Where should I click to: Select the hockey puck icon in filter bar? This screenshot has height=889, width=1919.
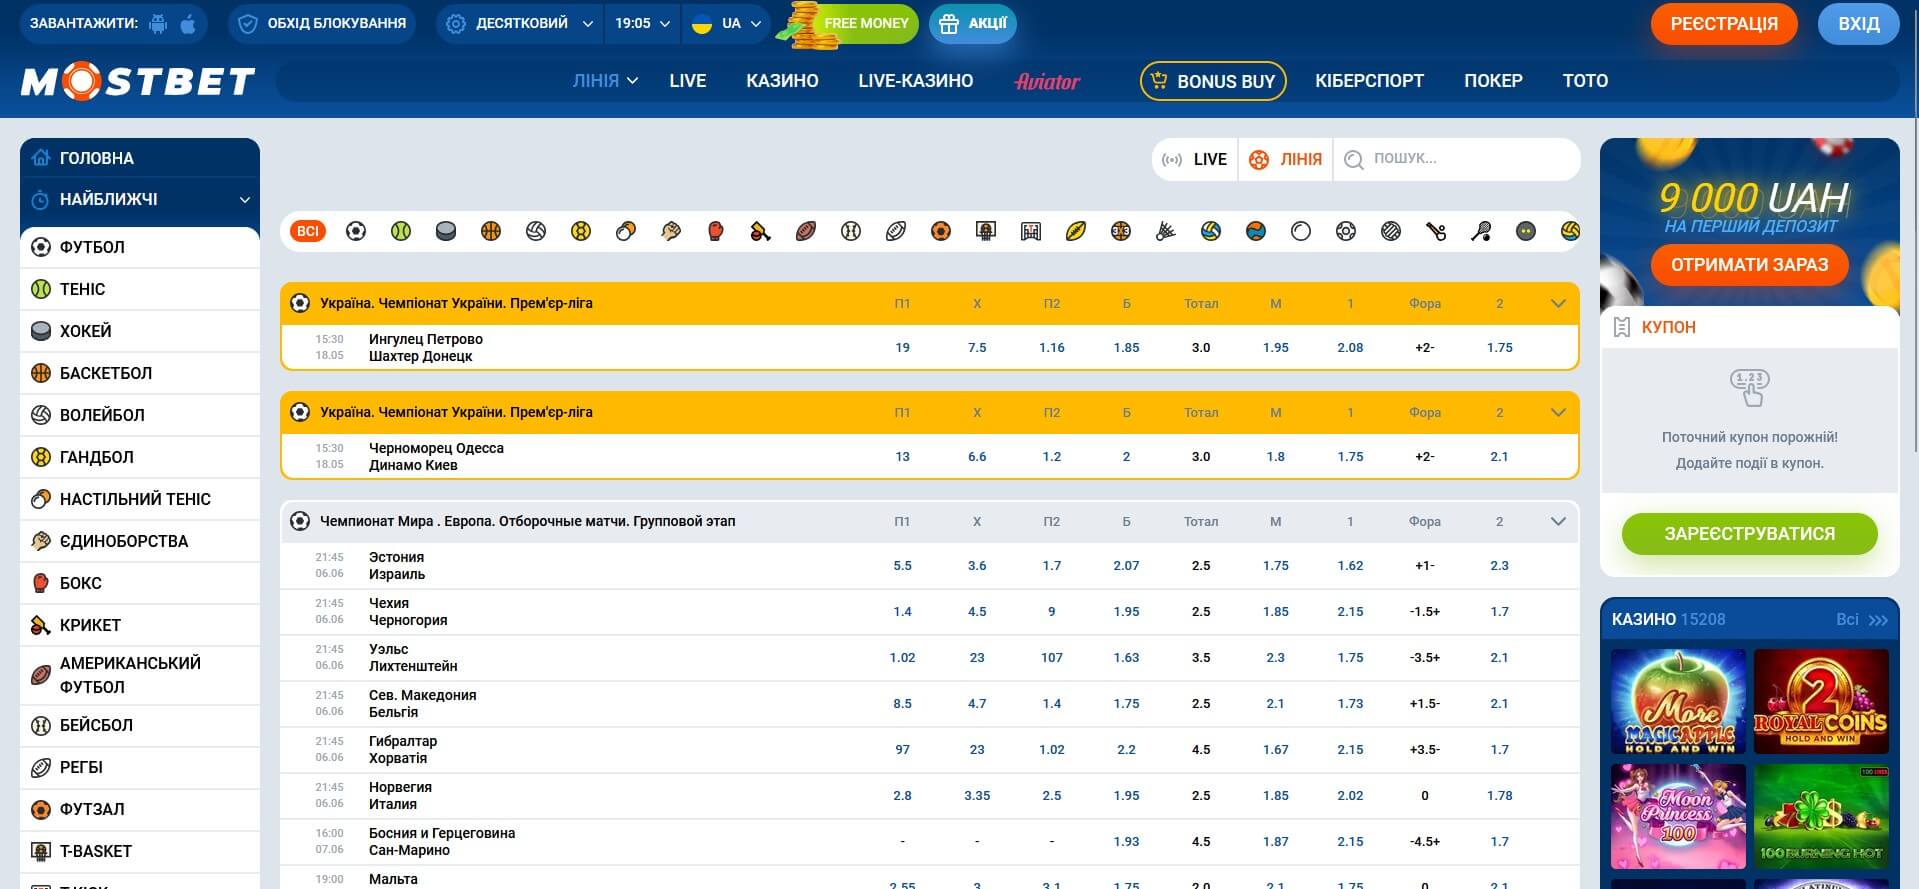point(446,231)
